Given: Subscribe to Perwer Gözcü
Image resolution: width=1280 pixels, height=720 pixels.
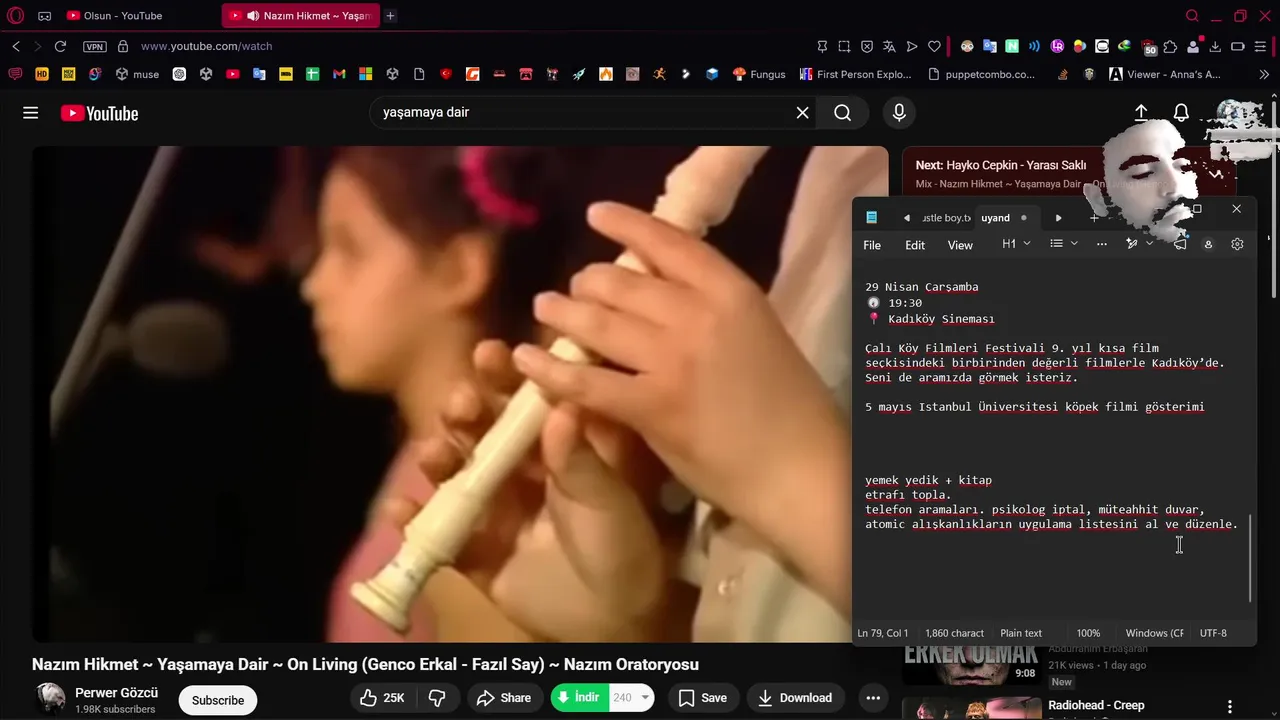Looking at the screenshot, I should click(218, 700).
